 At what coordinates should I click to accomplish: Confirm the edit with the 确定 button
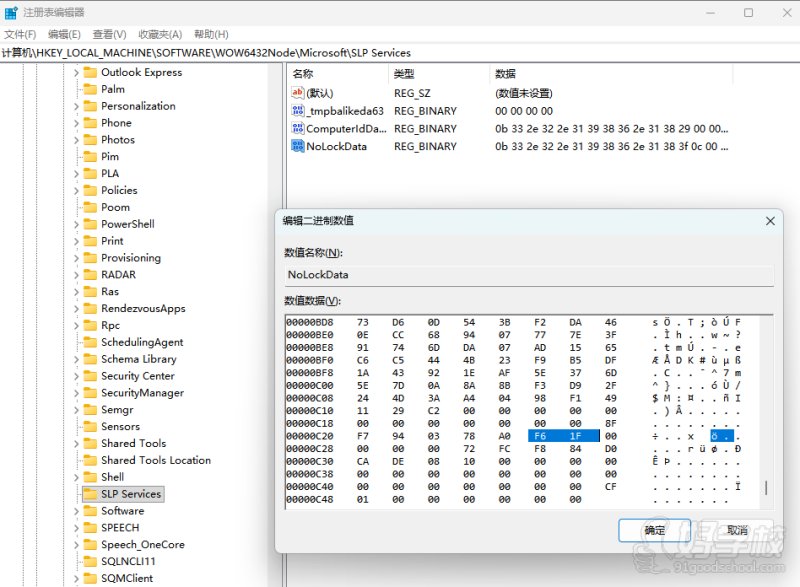(654, 530)
